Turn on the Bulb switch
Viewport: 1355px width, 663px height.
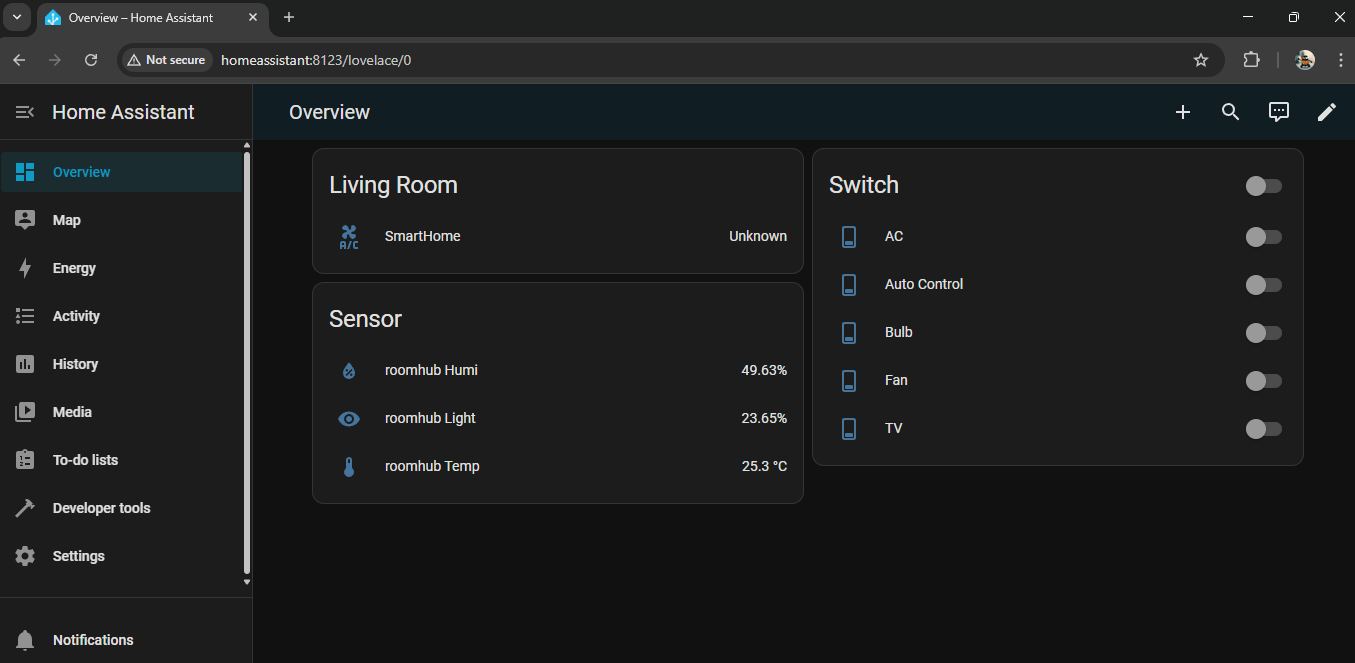pos(1263,333)
